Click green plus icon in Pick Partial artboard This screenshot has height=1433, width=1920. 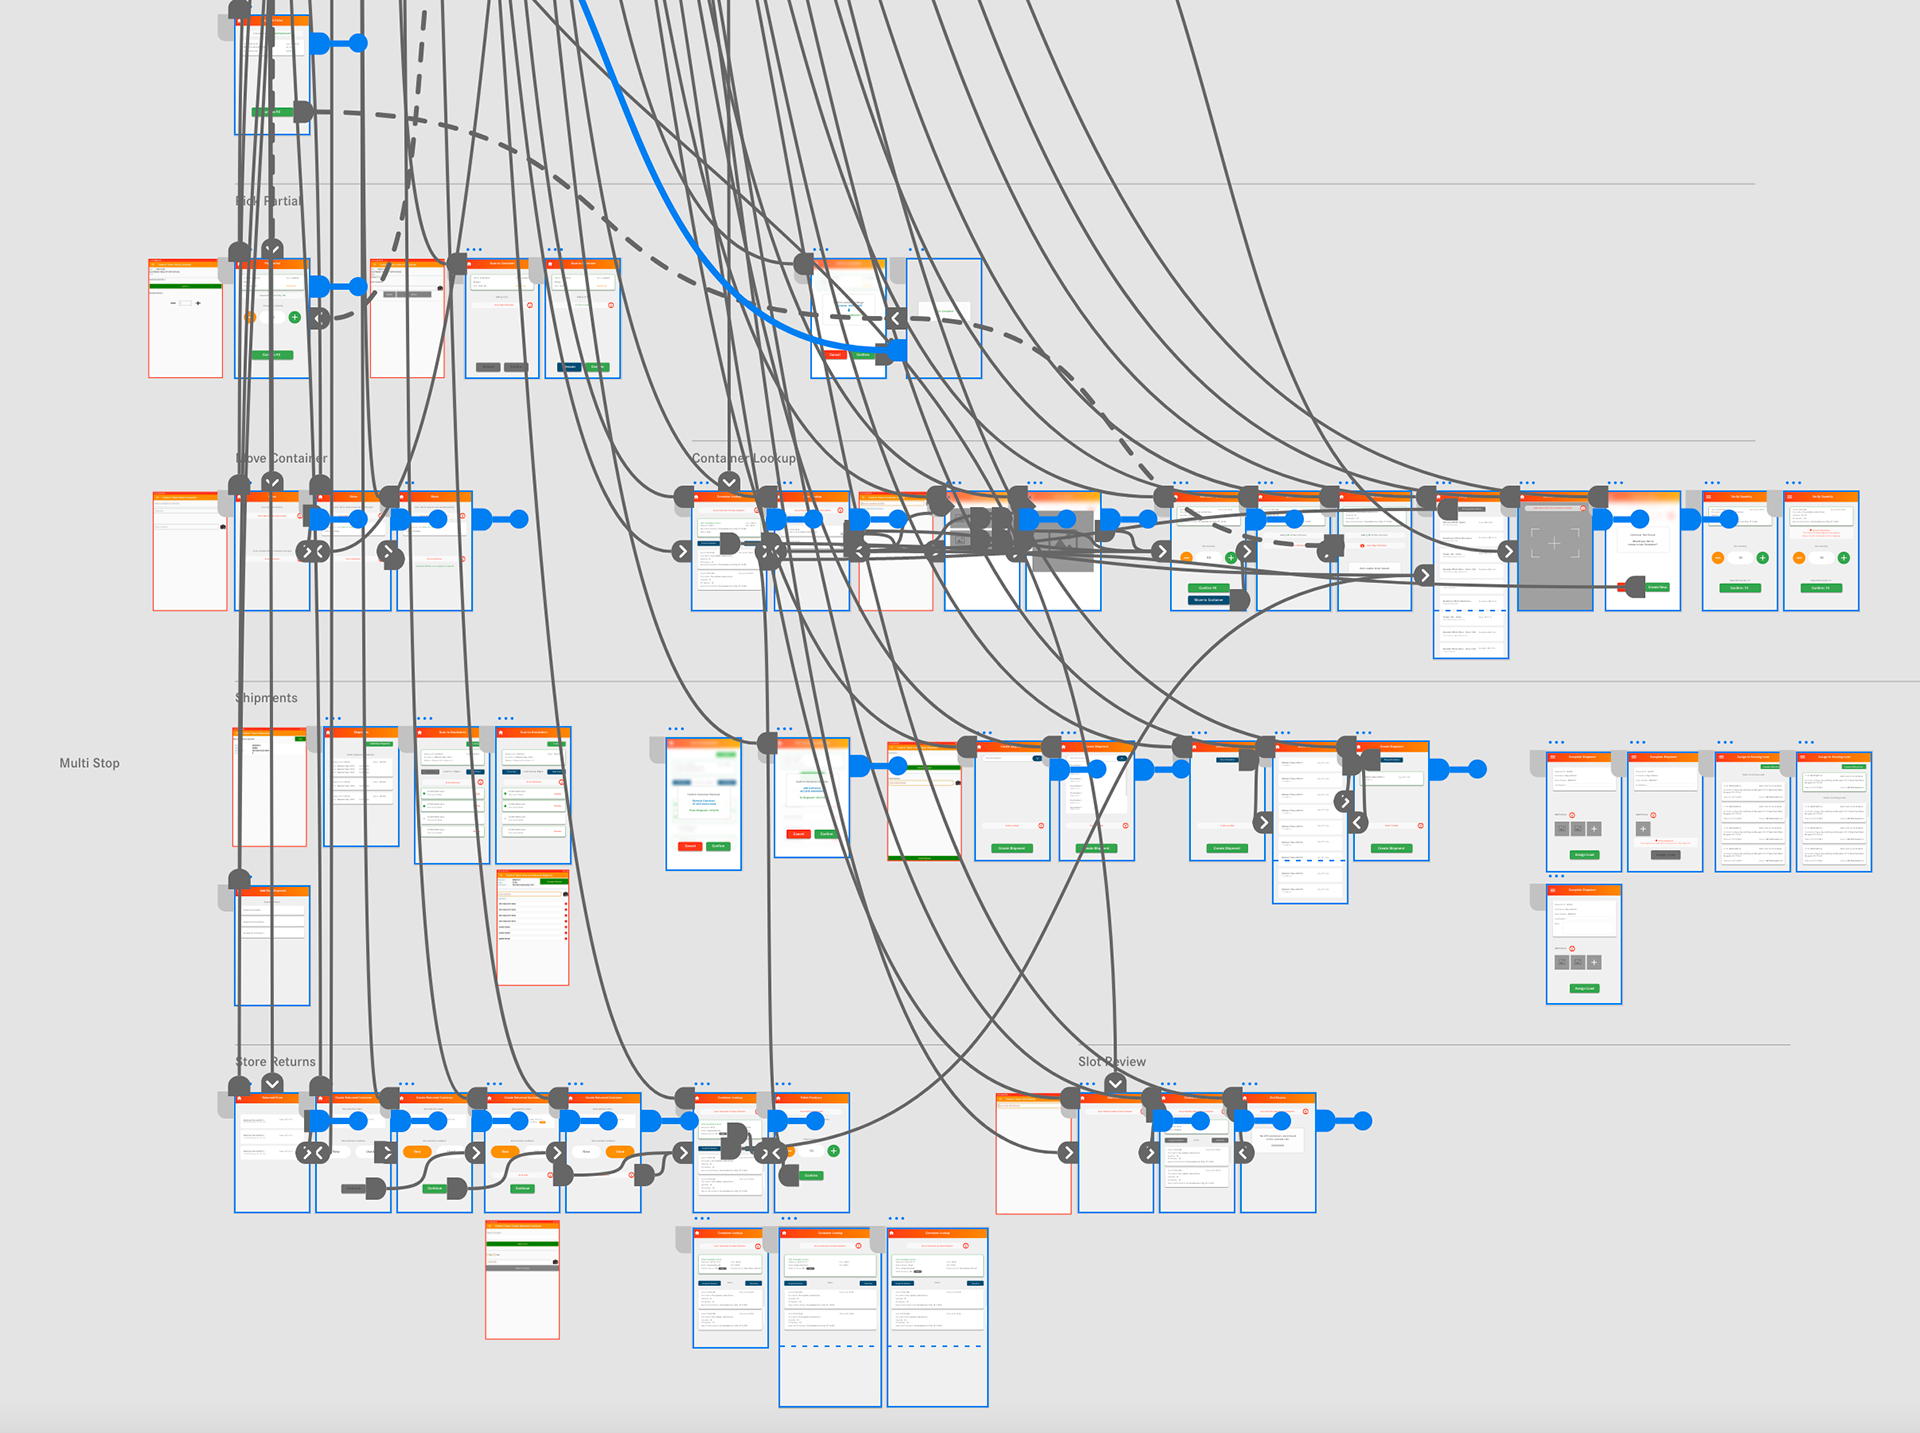(x=294, y=317)
